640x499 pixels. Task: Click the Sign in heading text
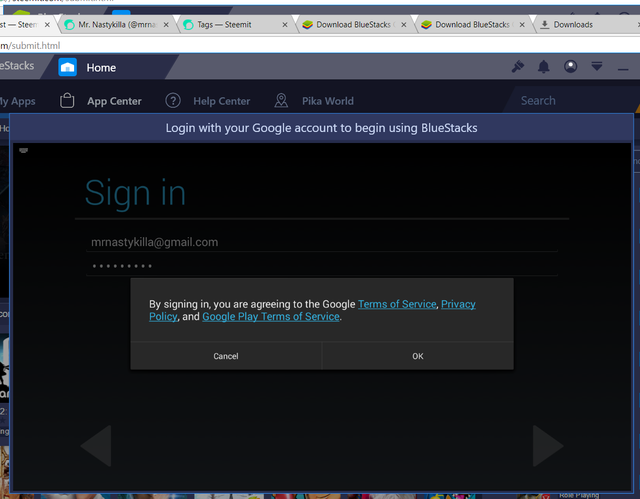point(136,193)
